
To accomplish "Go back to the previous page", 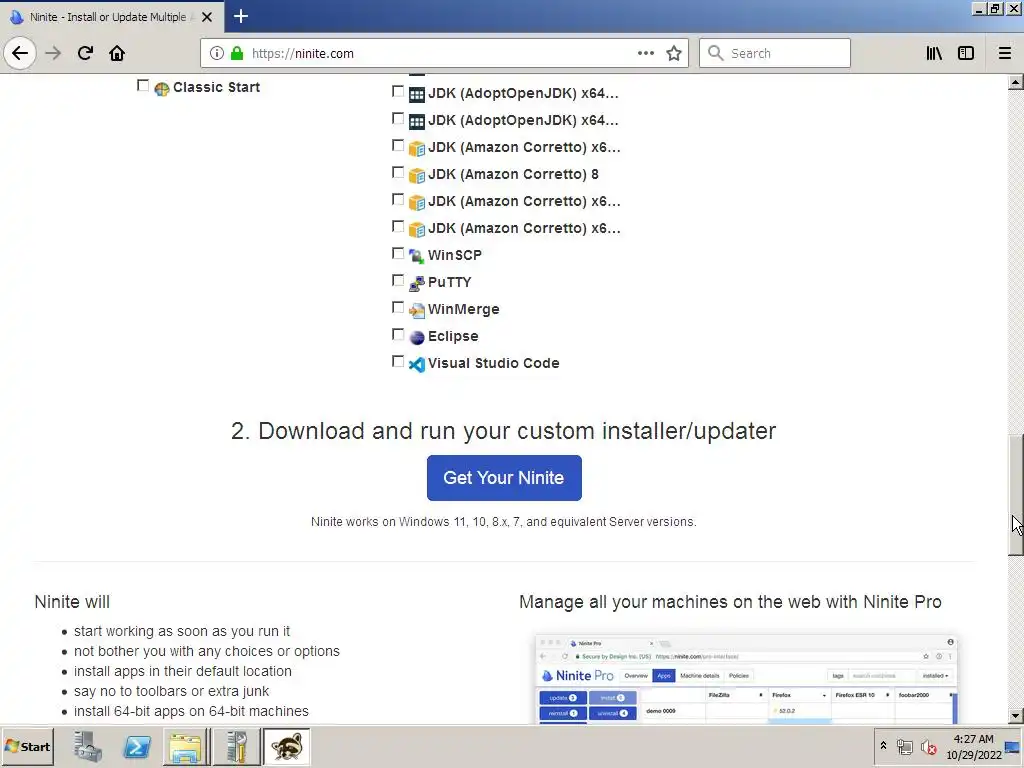I will point(20,53).
